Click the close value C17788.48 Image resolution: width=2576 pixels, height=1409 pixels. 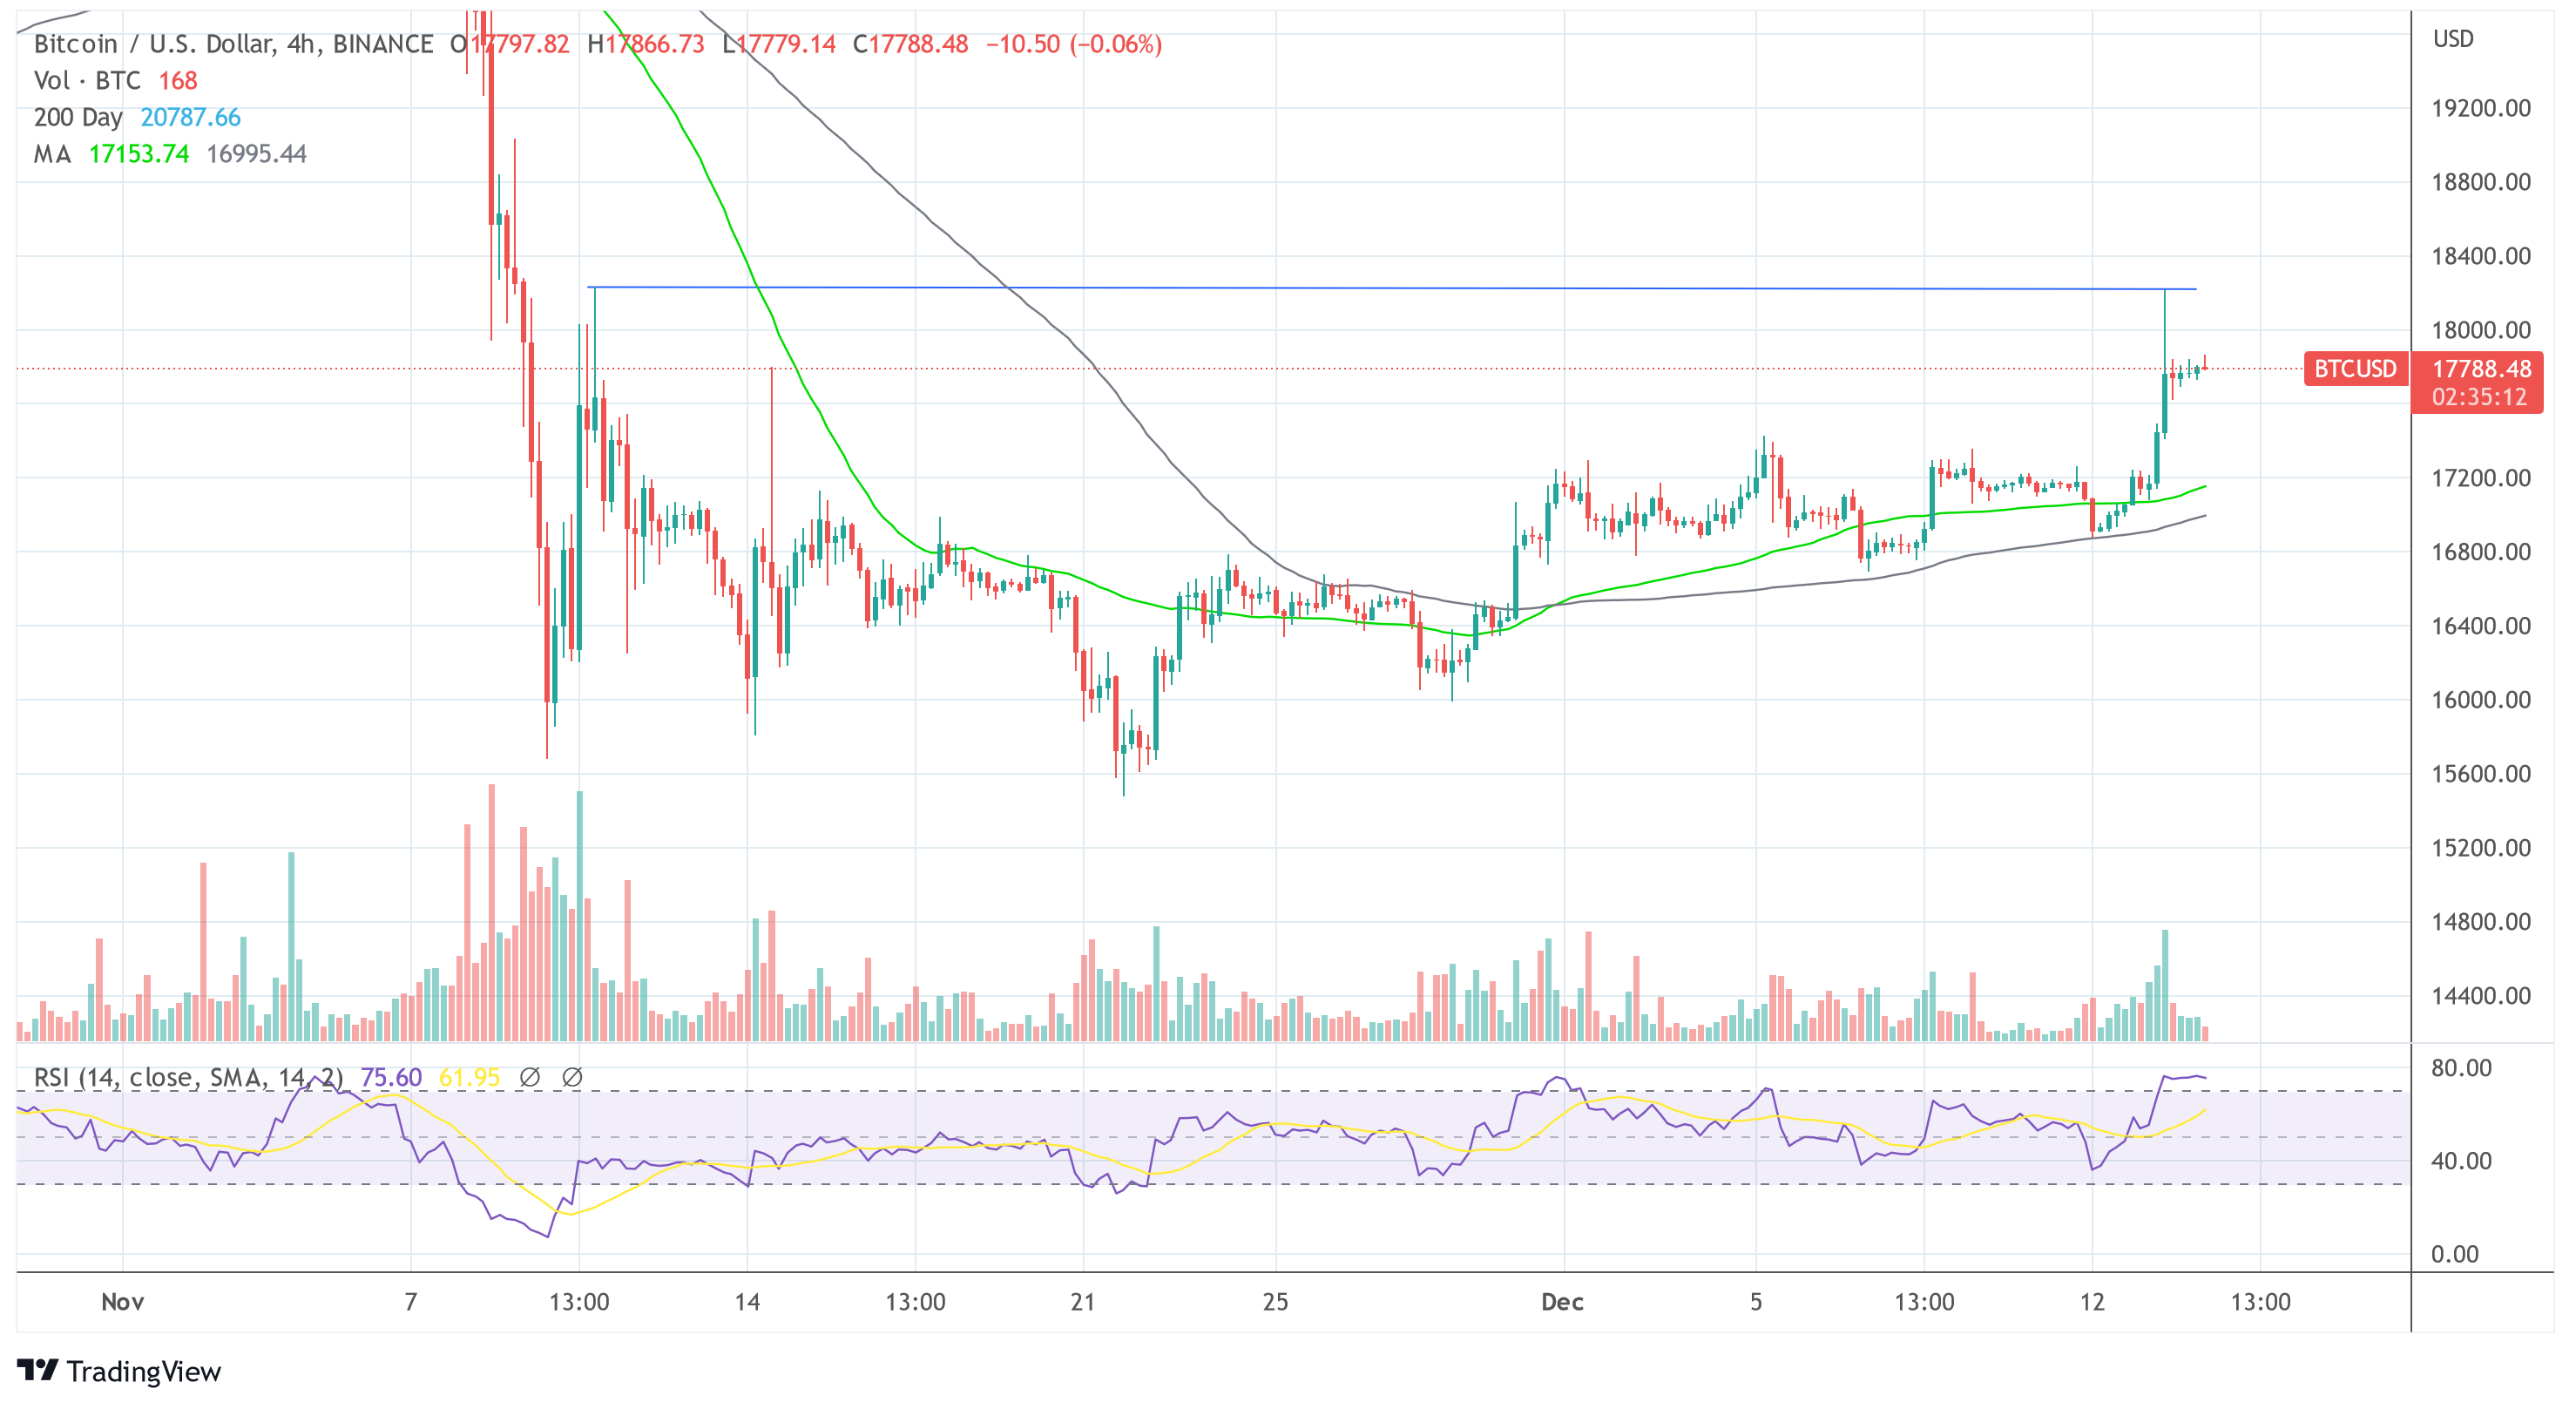coord(910,44)
